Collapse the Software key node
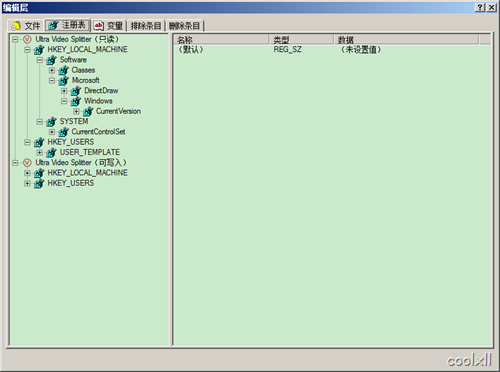 (x=40, y=60)
